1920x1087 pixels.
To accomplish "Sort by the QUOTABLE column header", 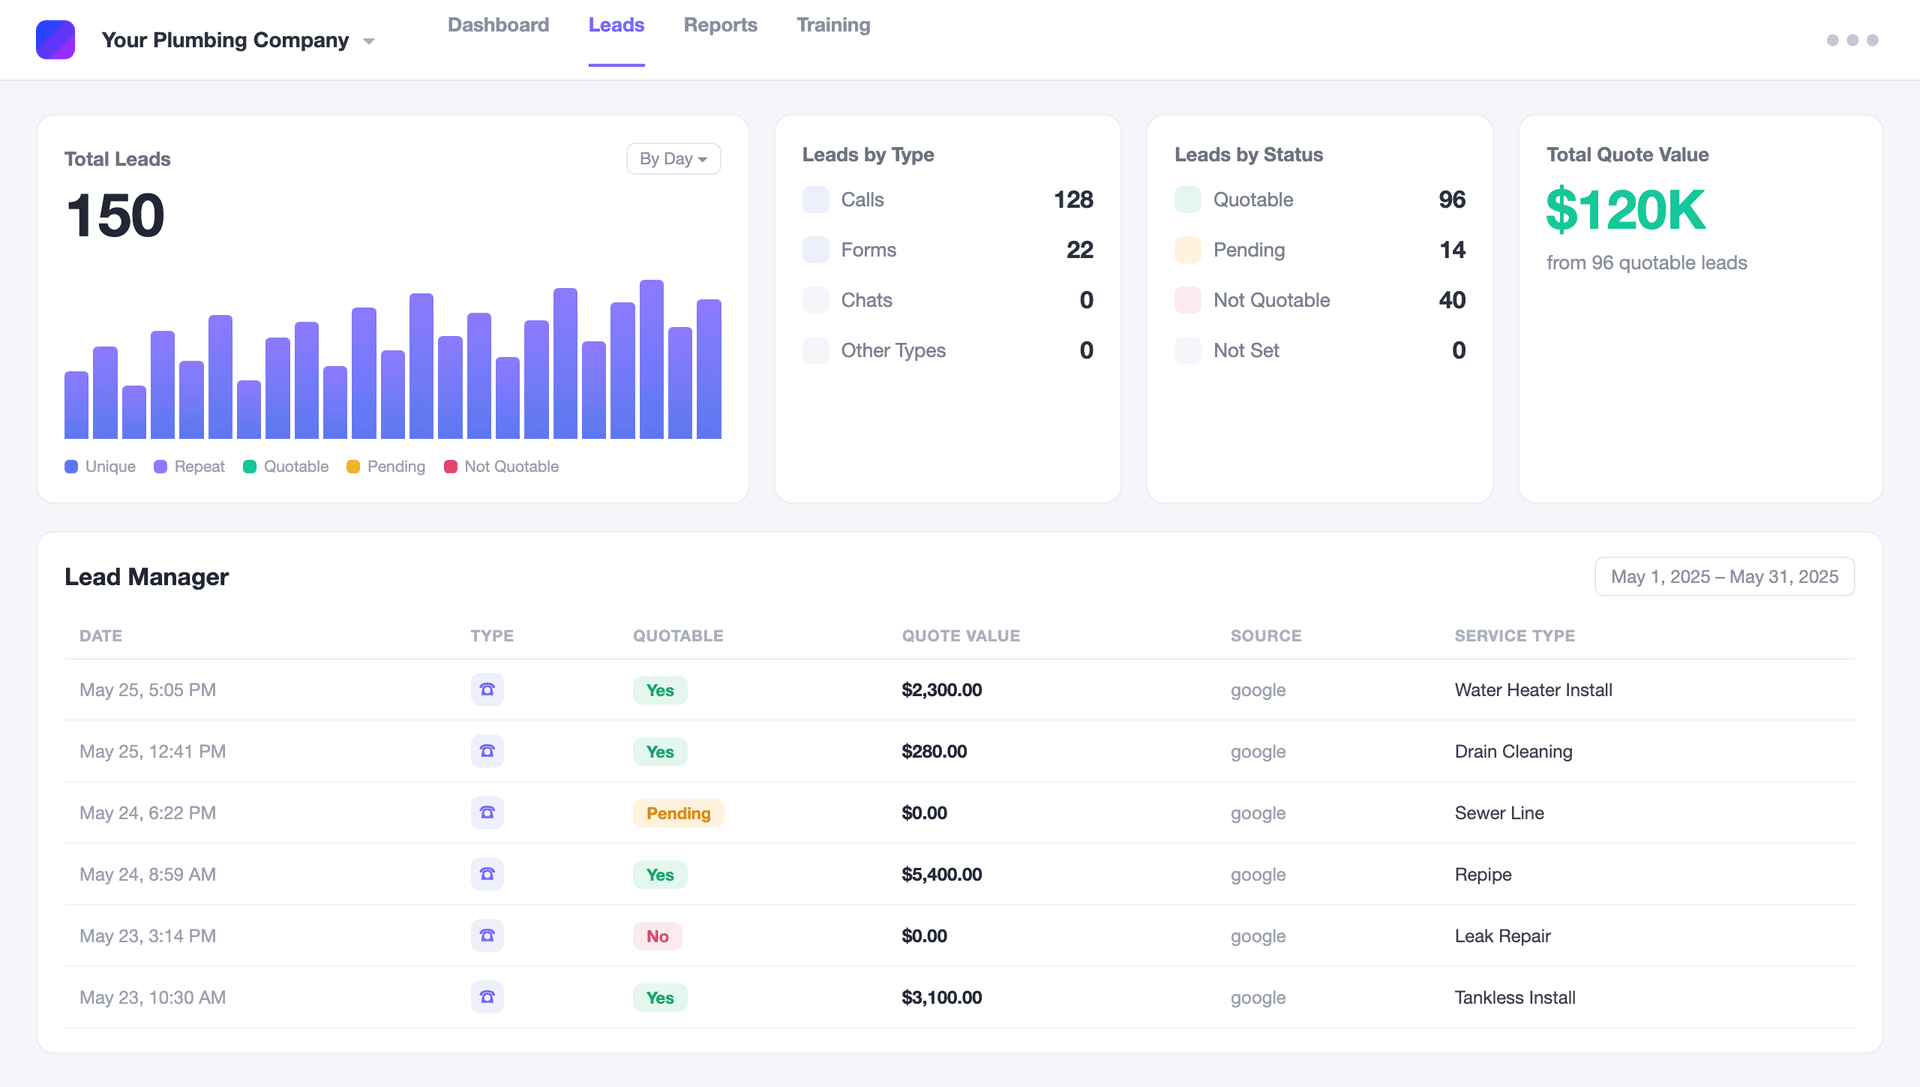I will 678,635.
